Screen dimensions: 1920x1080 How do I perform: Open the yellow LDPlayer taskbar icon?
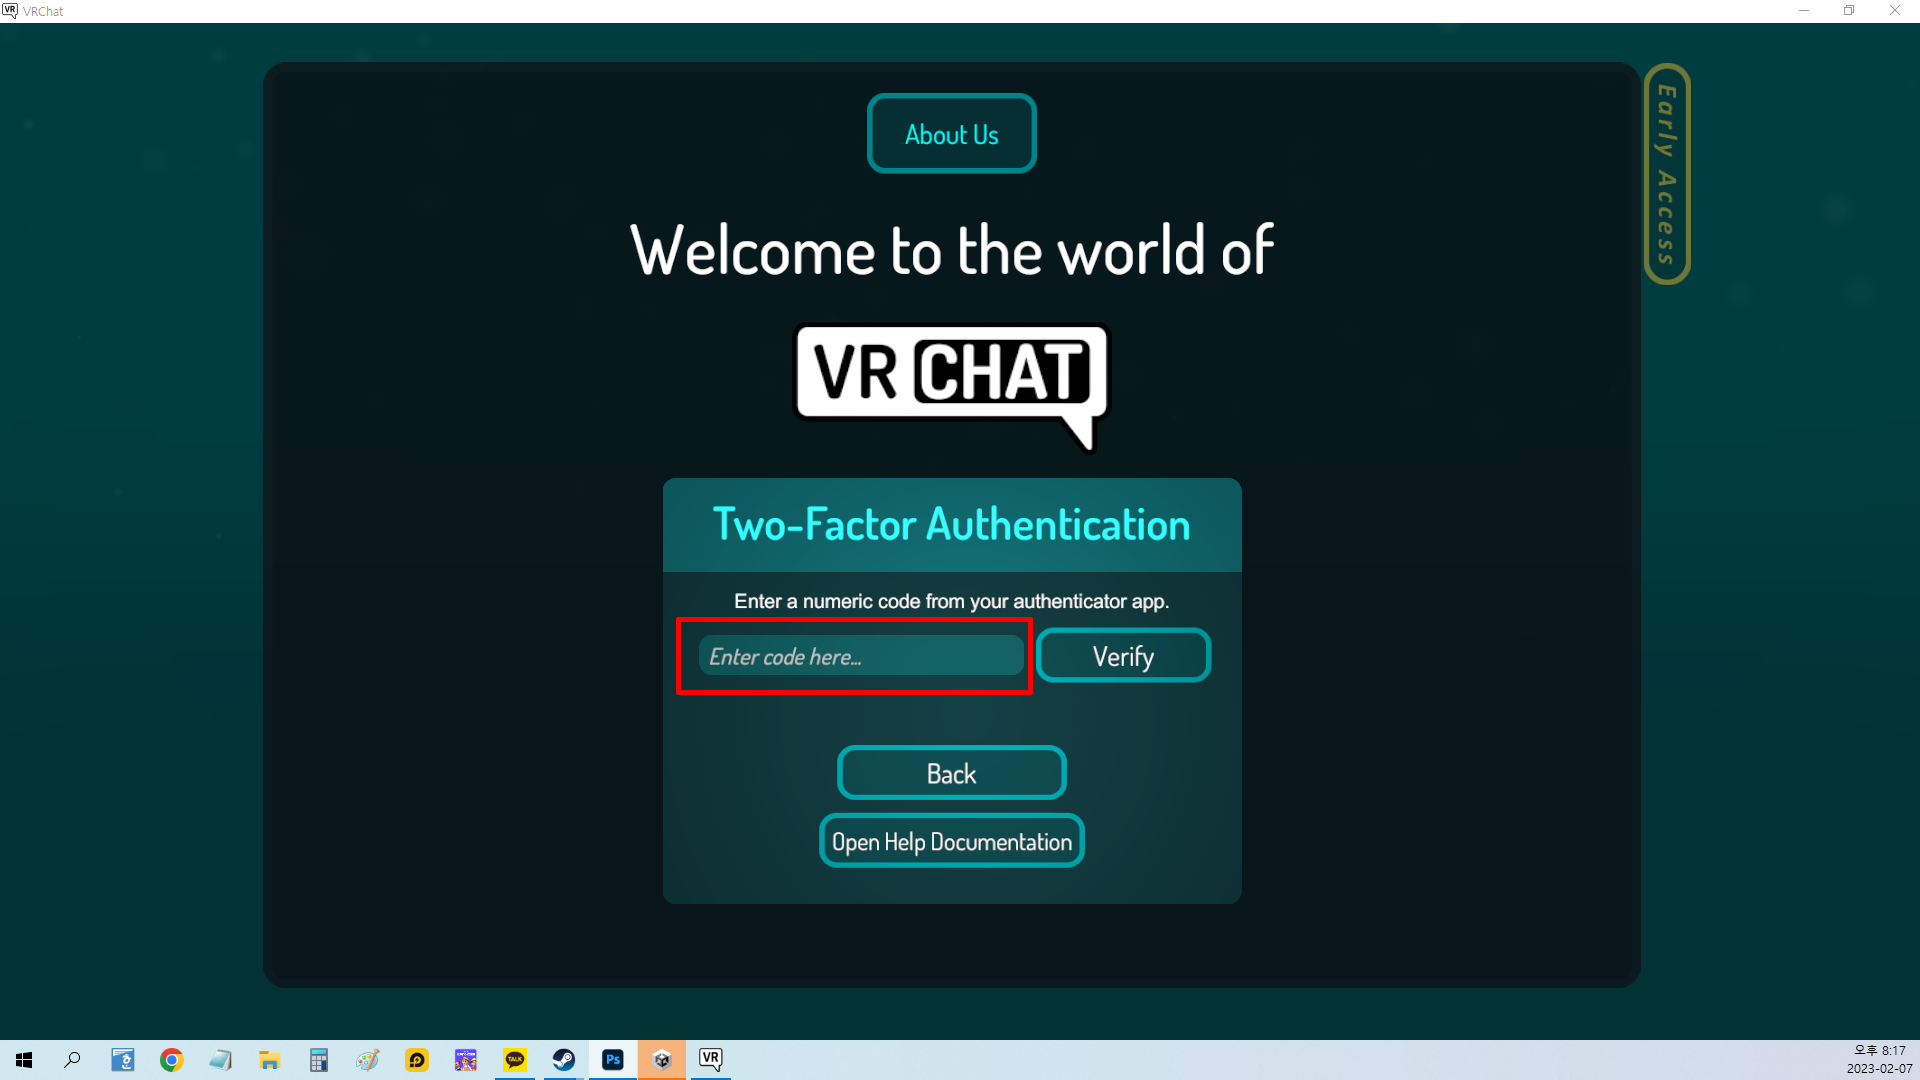416,1060
